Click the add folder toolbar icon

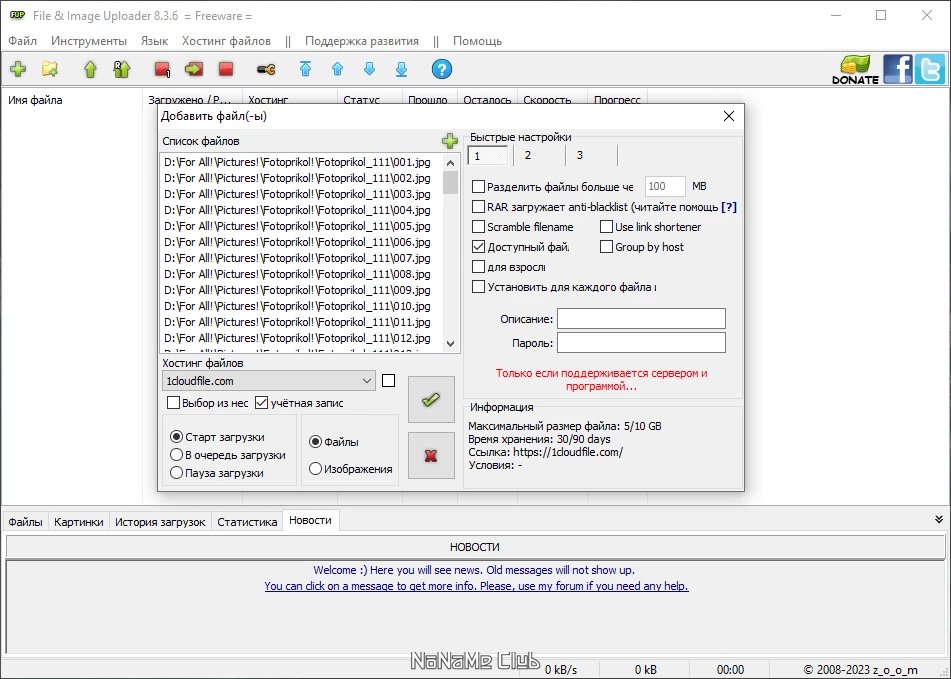pos(50,69)
